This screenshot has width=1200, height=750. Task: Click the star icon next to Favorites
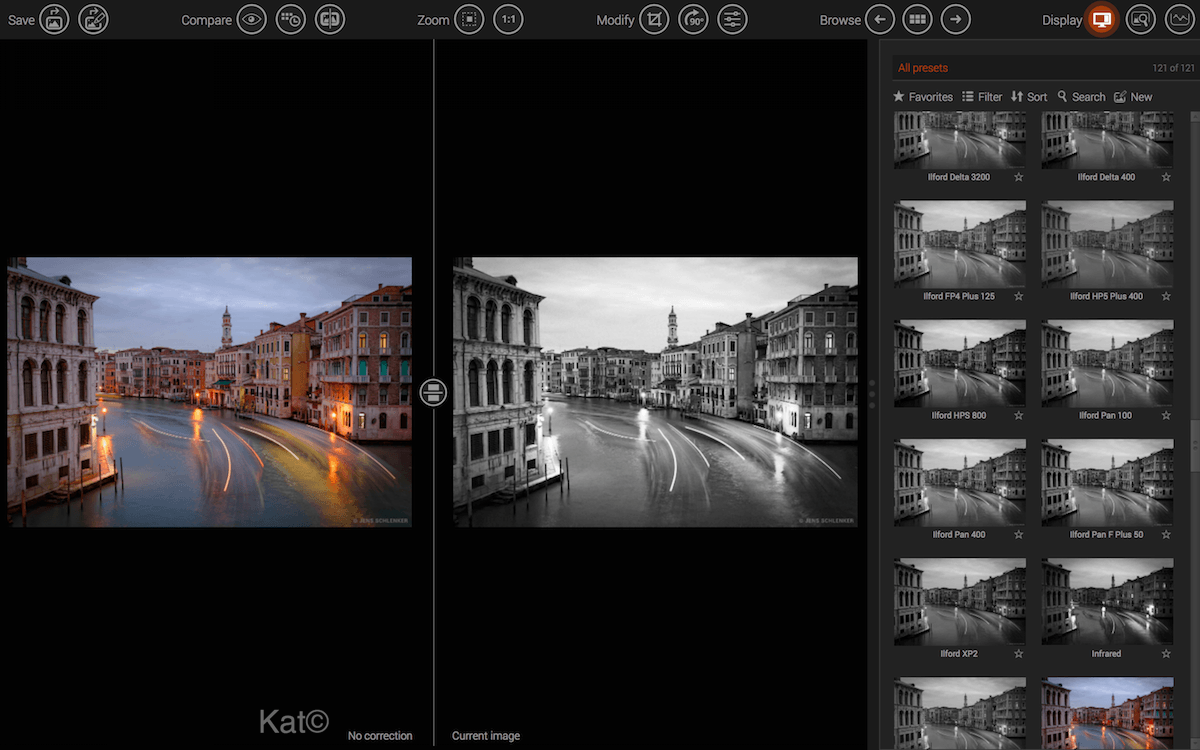tap(898, 96)
